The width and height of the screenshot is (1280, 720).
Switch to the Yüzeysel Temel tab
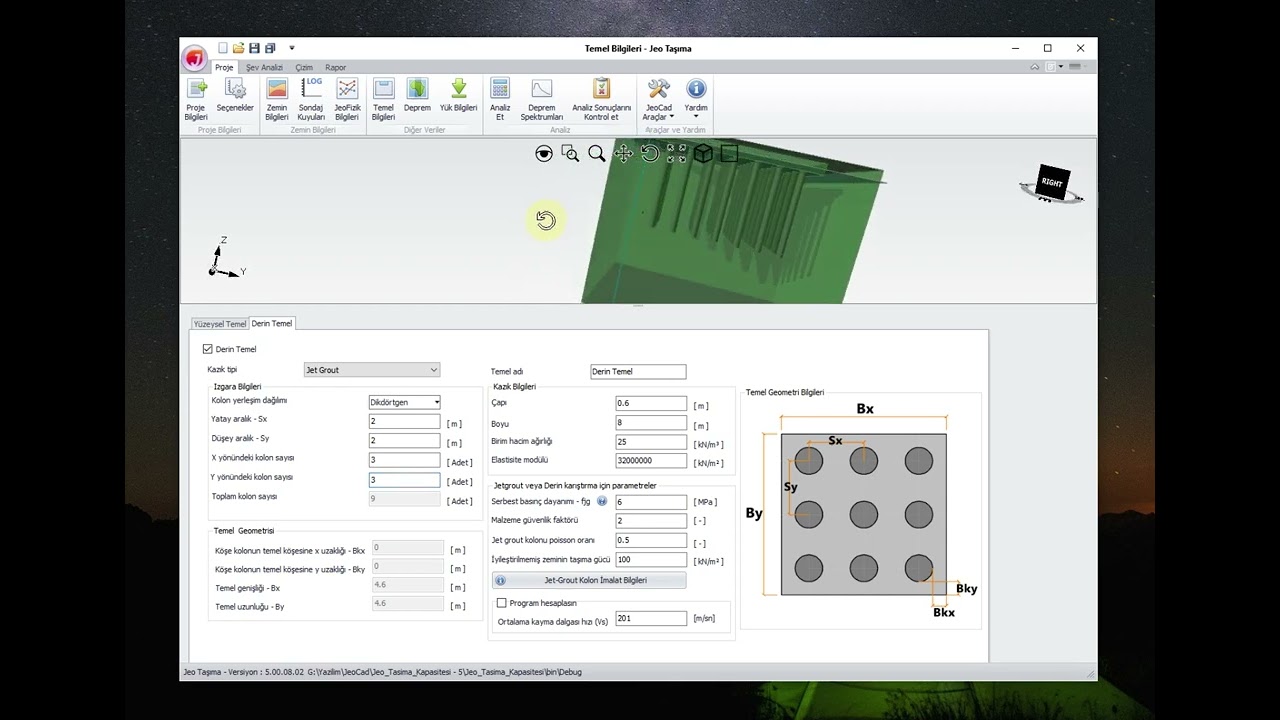click(x=220, y=324)
